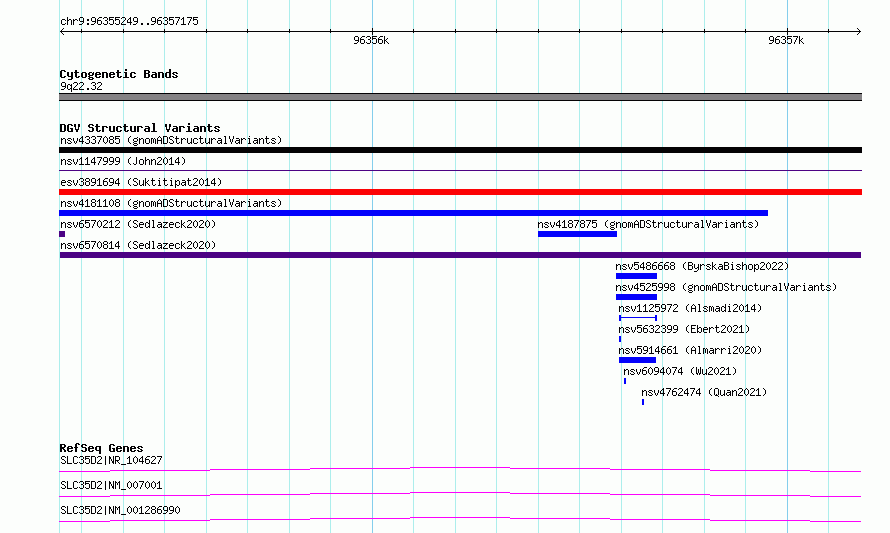This screenshot has height=533, width=890.
Task: Select the nsv4187875 (gnomADStructuralVariants) label
Action: tap(648, 224)
